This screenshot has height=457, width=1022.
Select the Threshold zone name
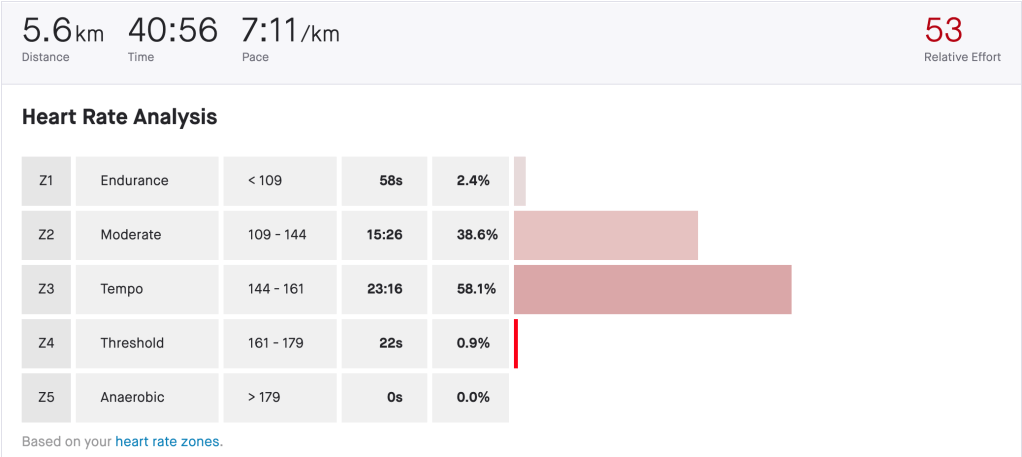tap(132, 343)
